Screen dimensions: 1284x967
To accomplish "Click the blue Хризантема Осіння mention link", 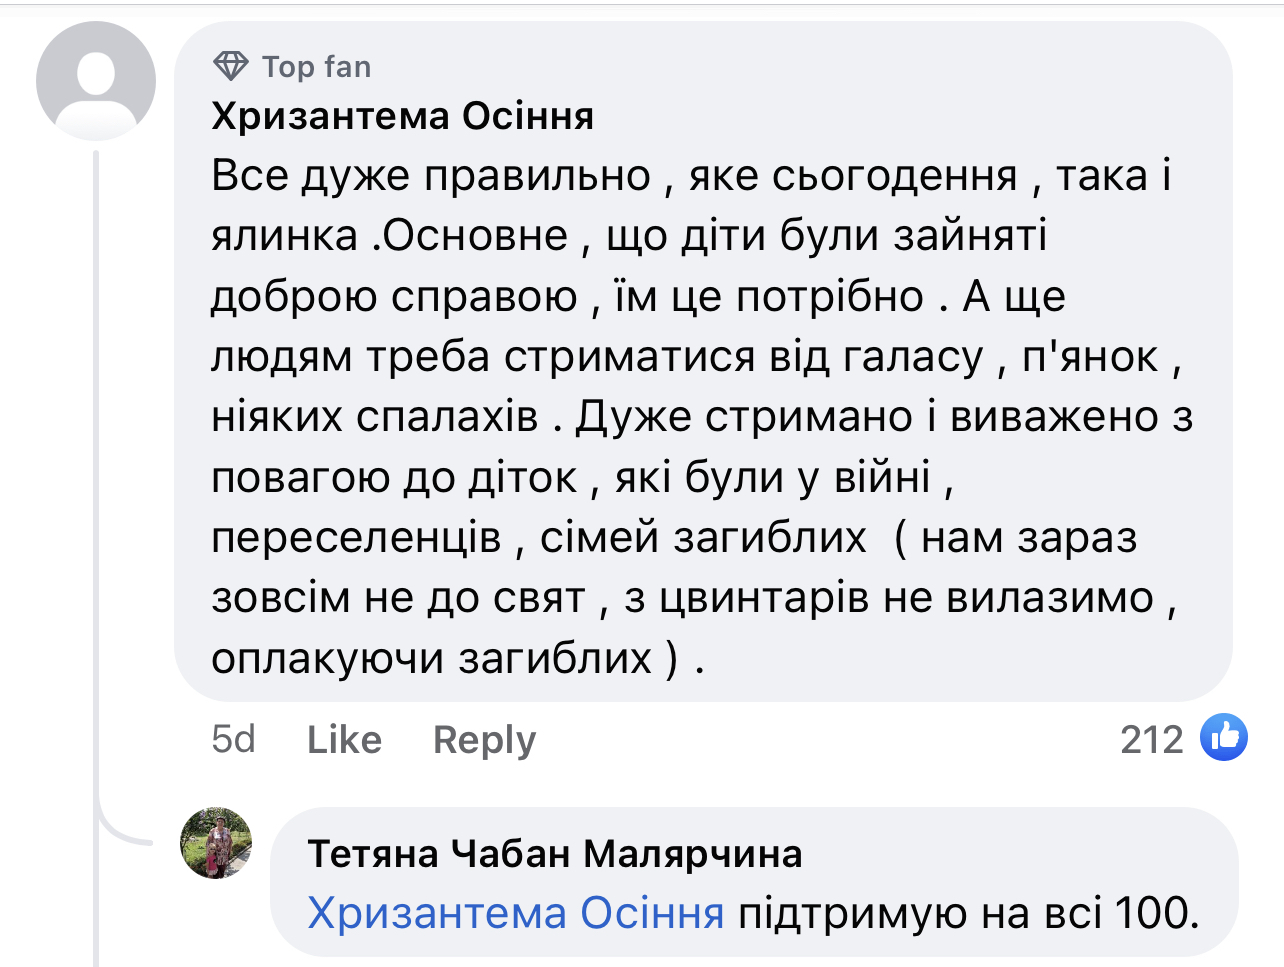I will coord(516,913).
